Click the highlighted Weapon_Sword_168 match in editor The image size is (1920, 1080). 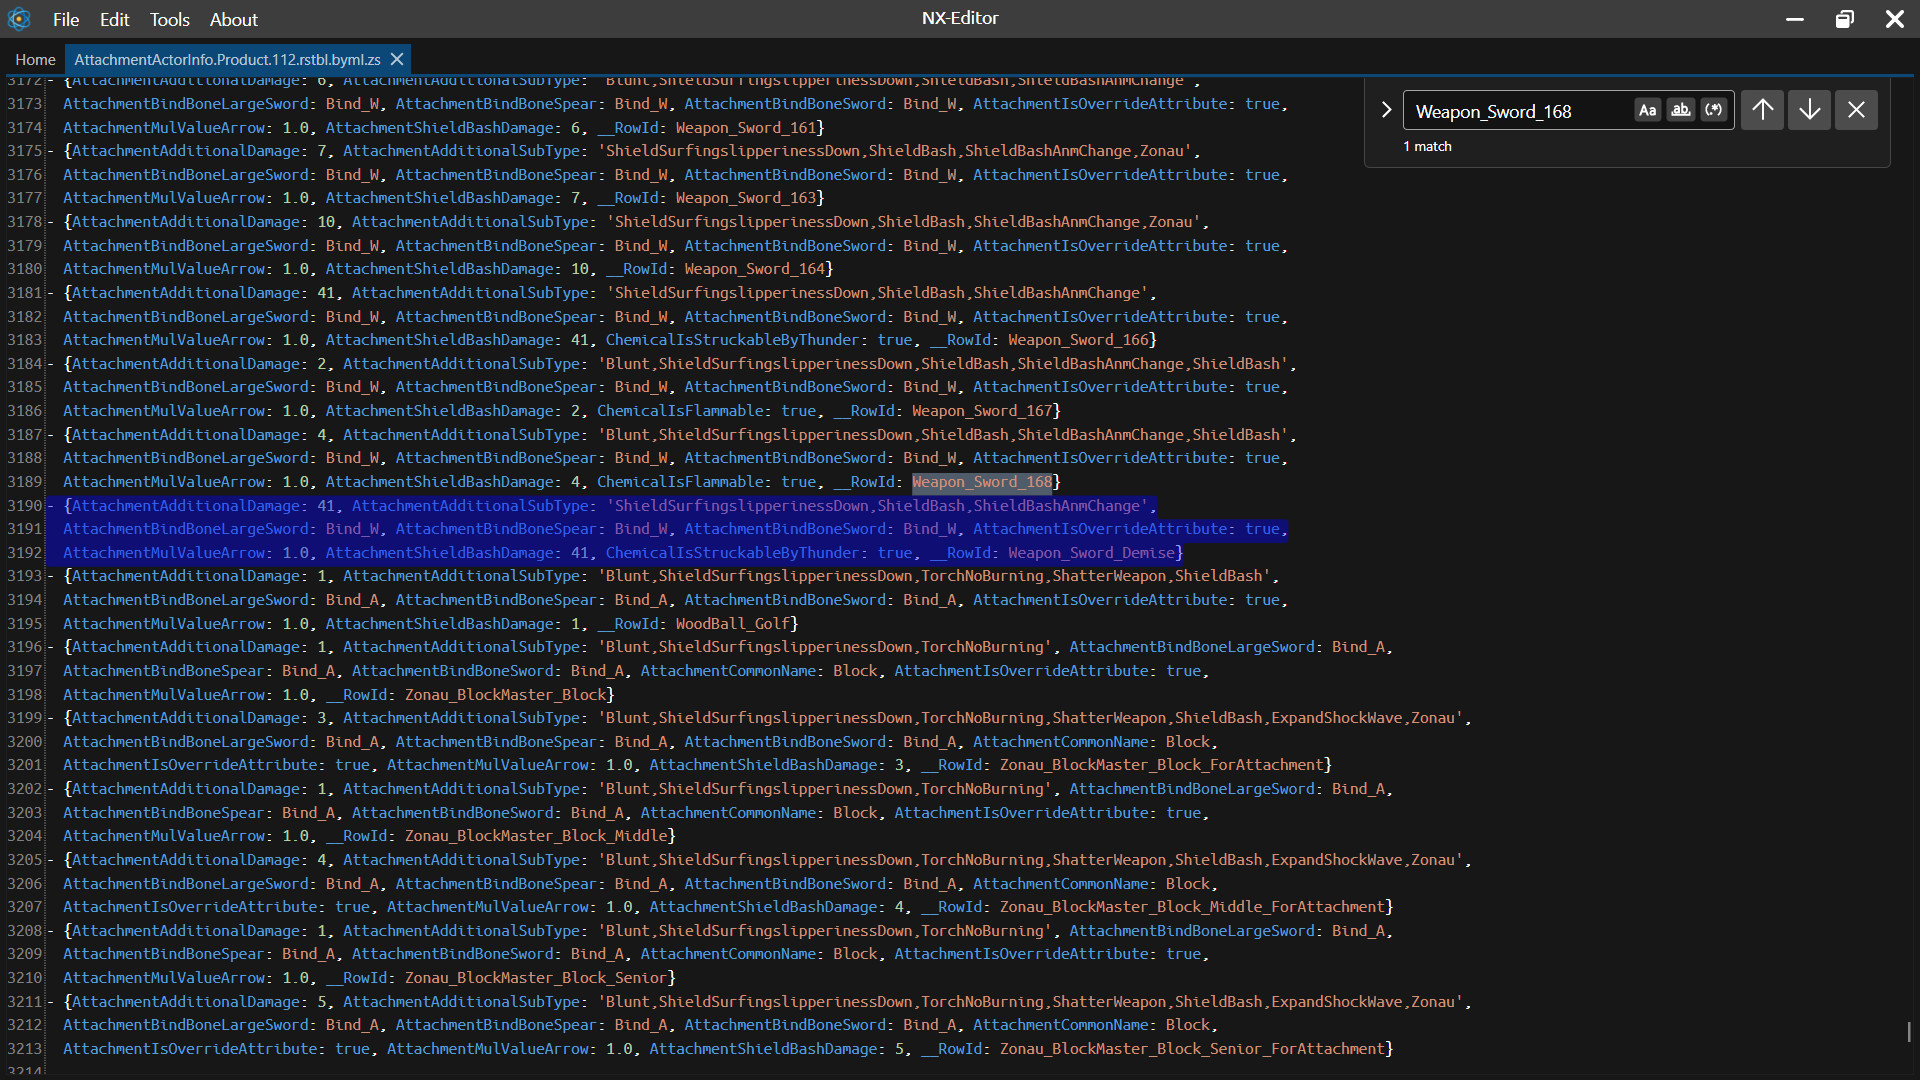981,482
